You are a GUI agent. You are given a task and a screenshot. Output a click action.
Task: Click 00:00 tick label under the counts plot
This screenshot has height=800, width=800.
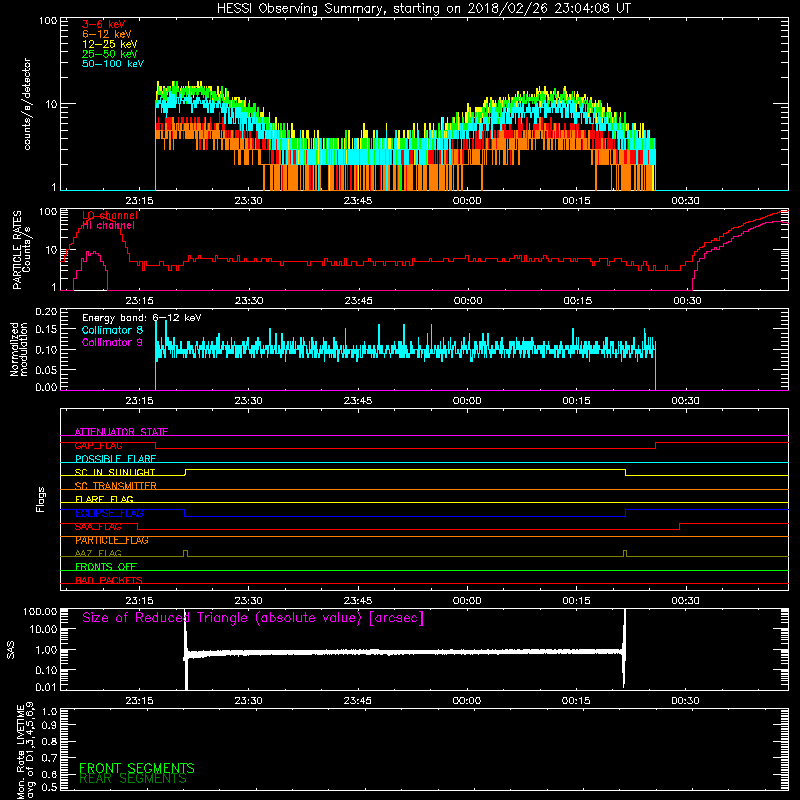click(x=467, y=201)
